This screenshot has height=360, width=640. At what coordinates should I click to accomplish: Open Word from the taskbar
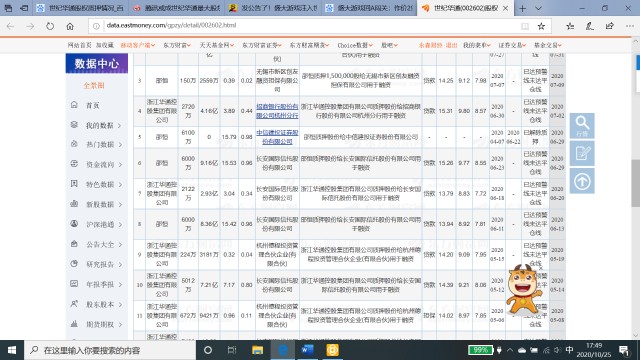[x=307, y=350]
